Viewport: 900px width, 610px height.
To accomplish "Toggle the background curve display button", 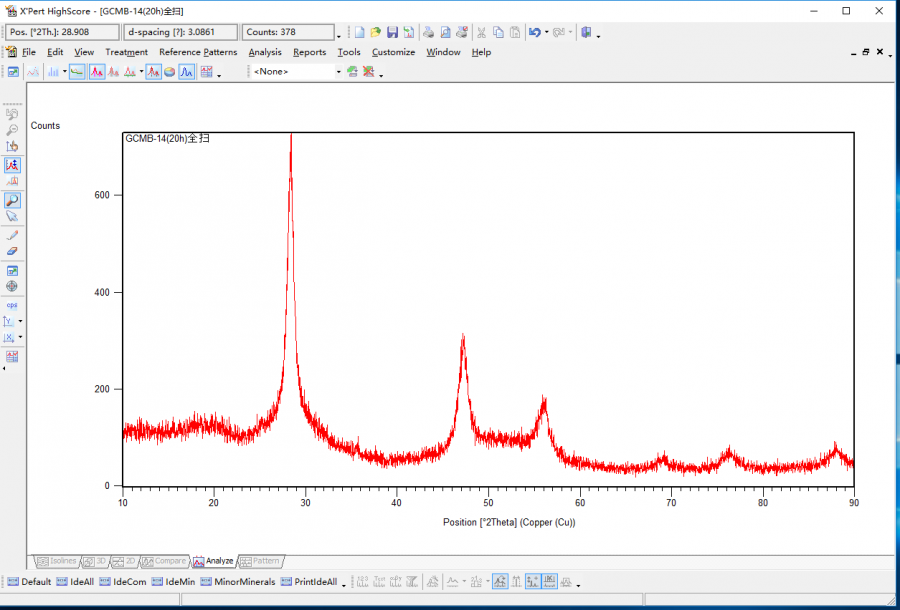I will coord(77,72).
